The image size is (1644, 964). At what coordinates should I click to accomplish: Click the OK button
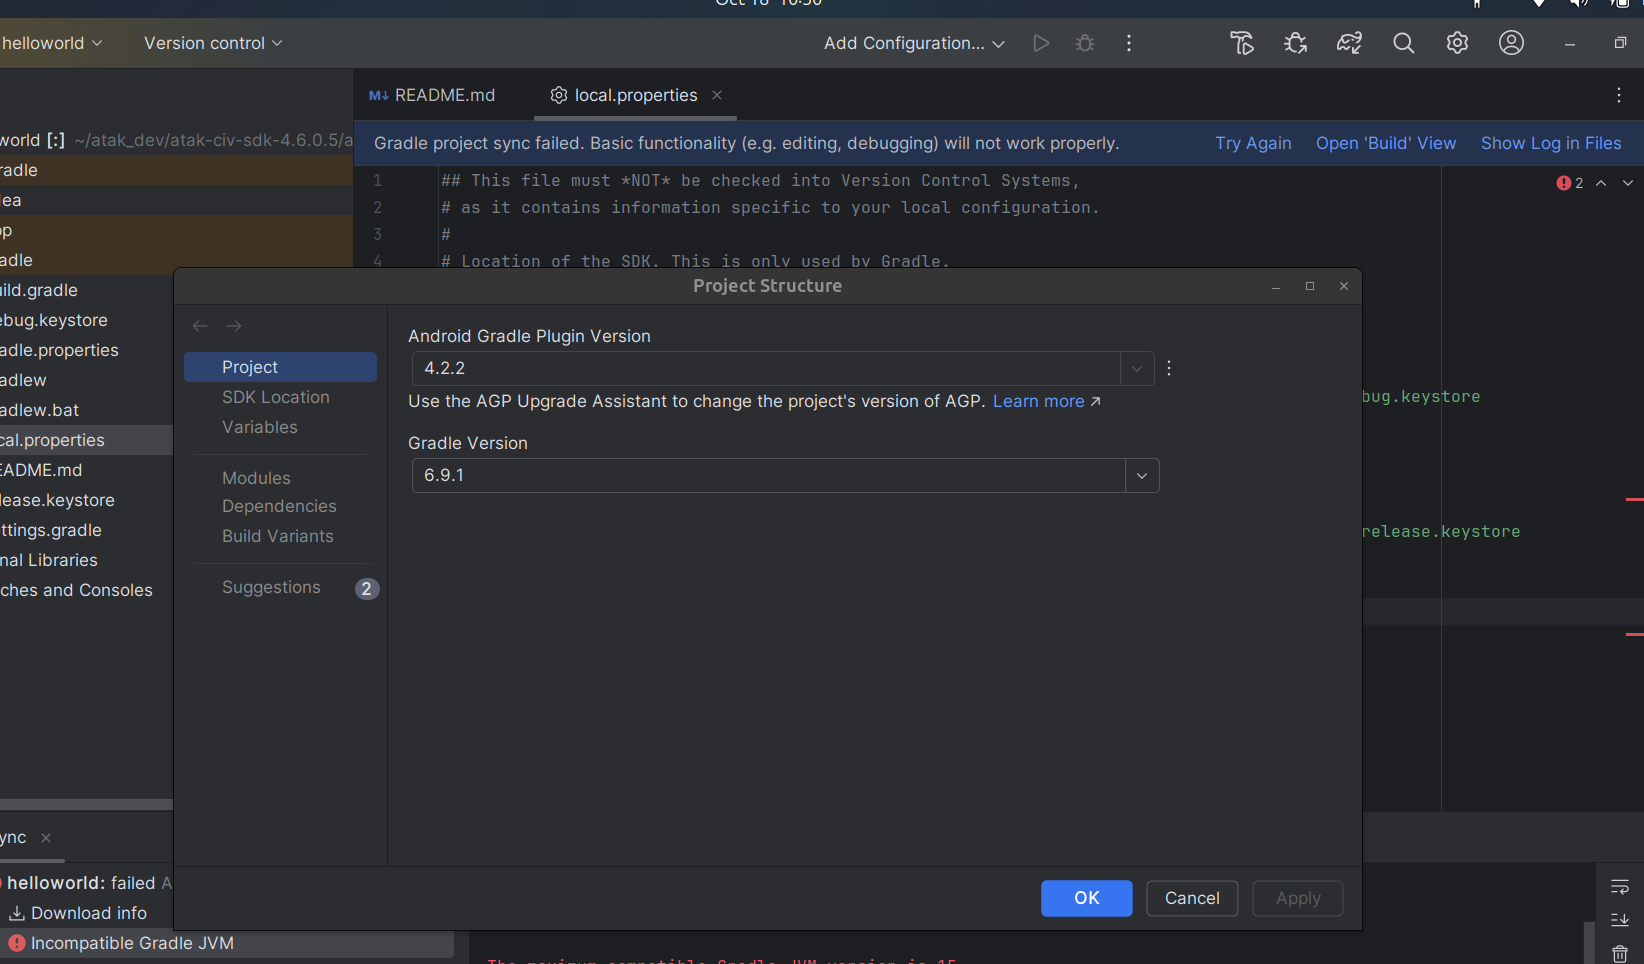[x=1086, y=898]
